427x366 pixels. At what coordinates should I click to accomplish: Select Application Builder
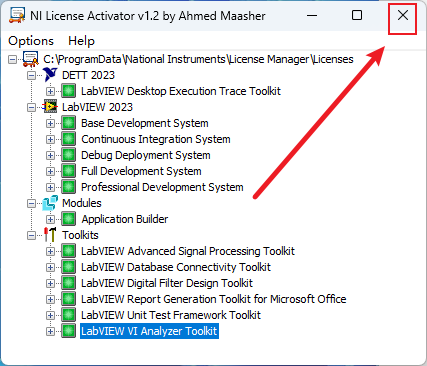point(125,219)
